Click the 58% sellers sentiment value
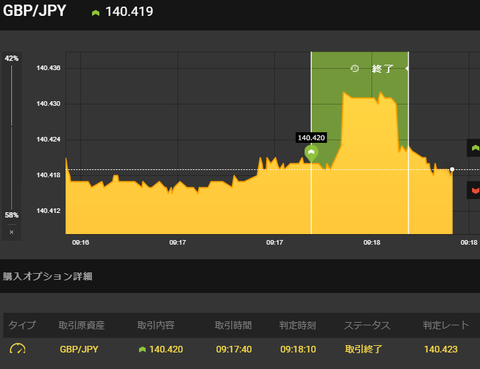 coord(11,215)
